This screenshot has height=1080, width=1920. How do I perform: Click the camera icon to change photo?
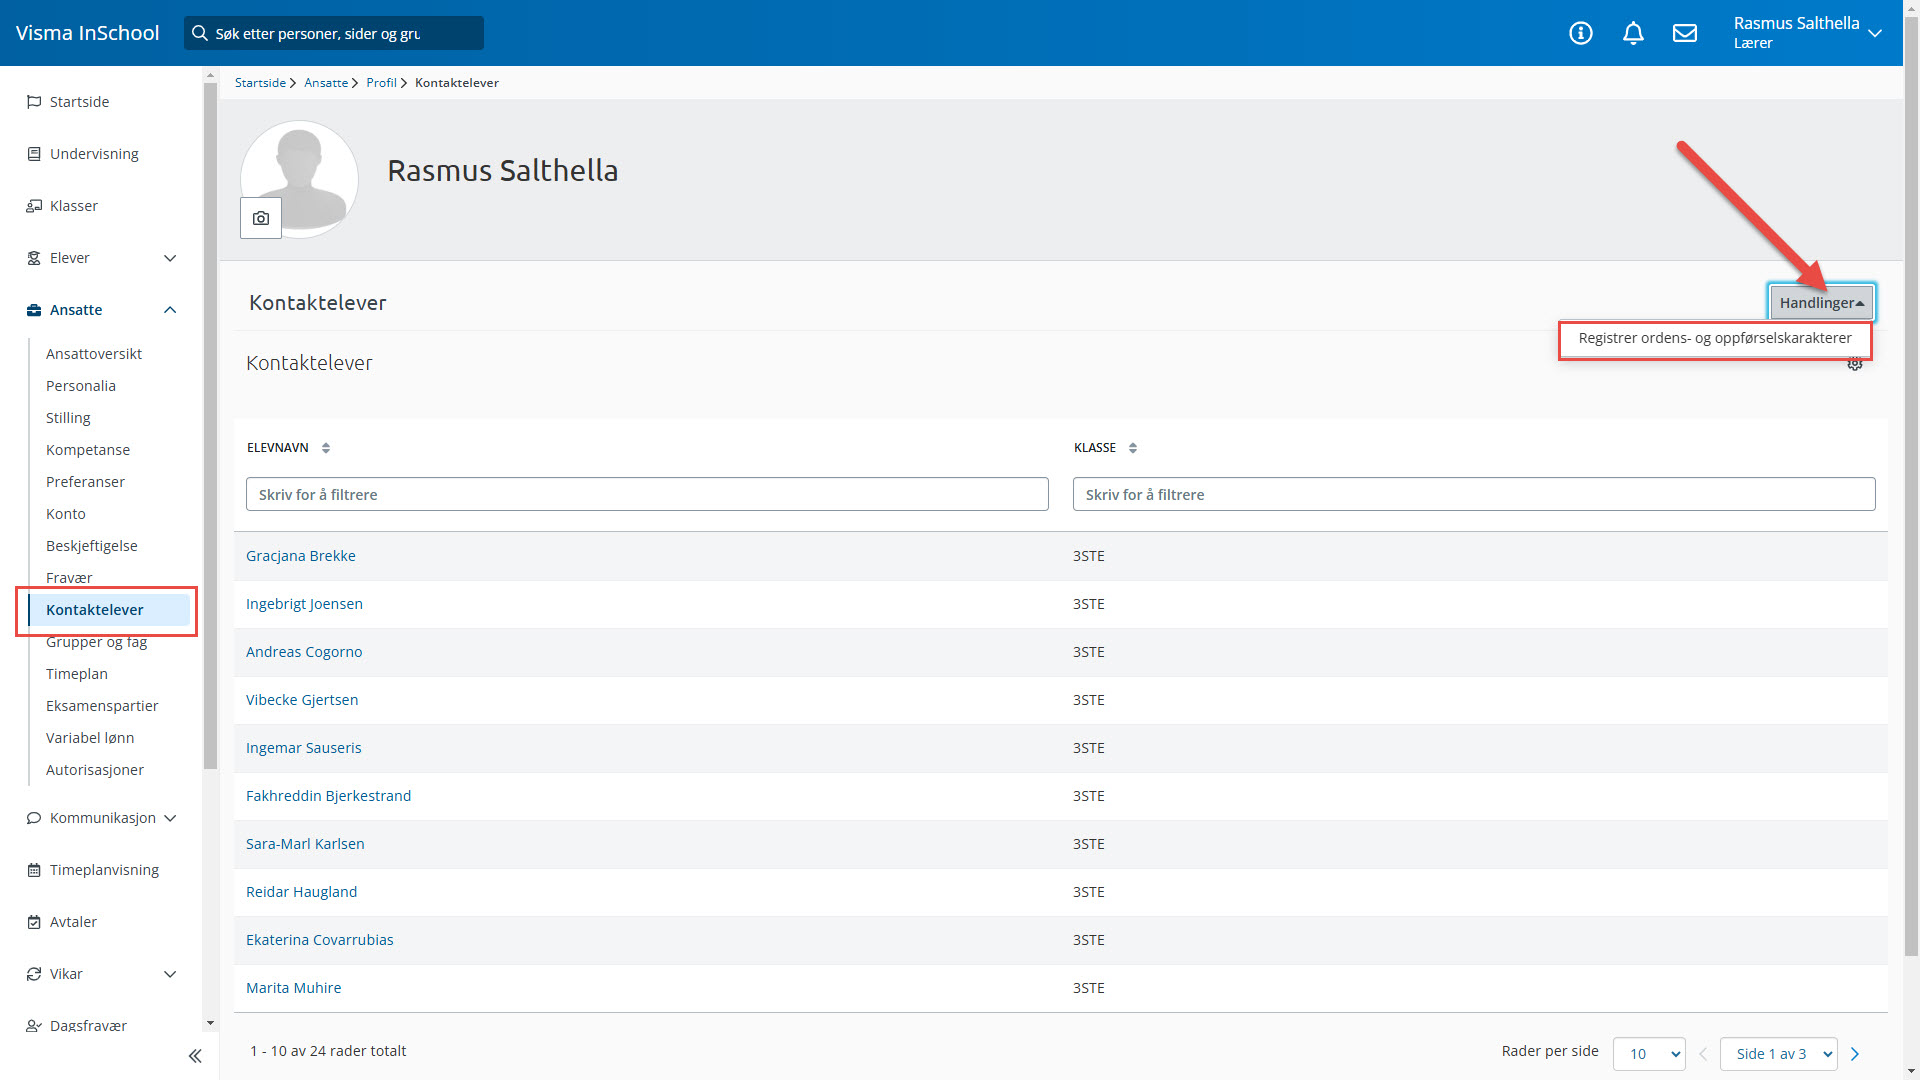(x=261, y=218)
